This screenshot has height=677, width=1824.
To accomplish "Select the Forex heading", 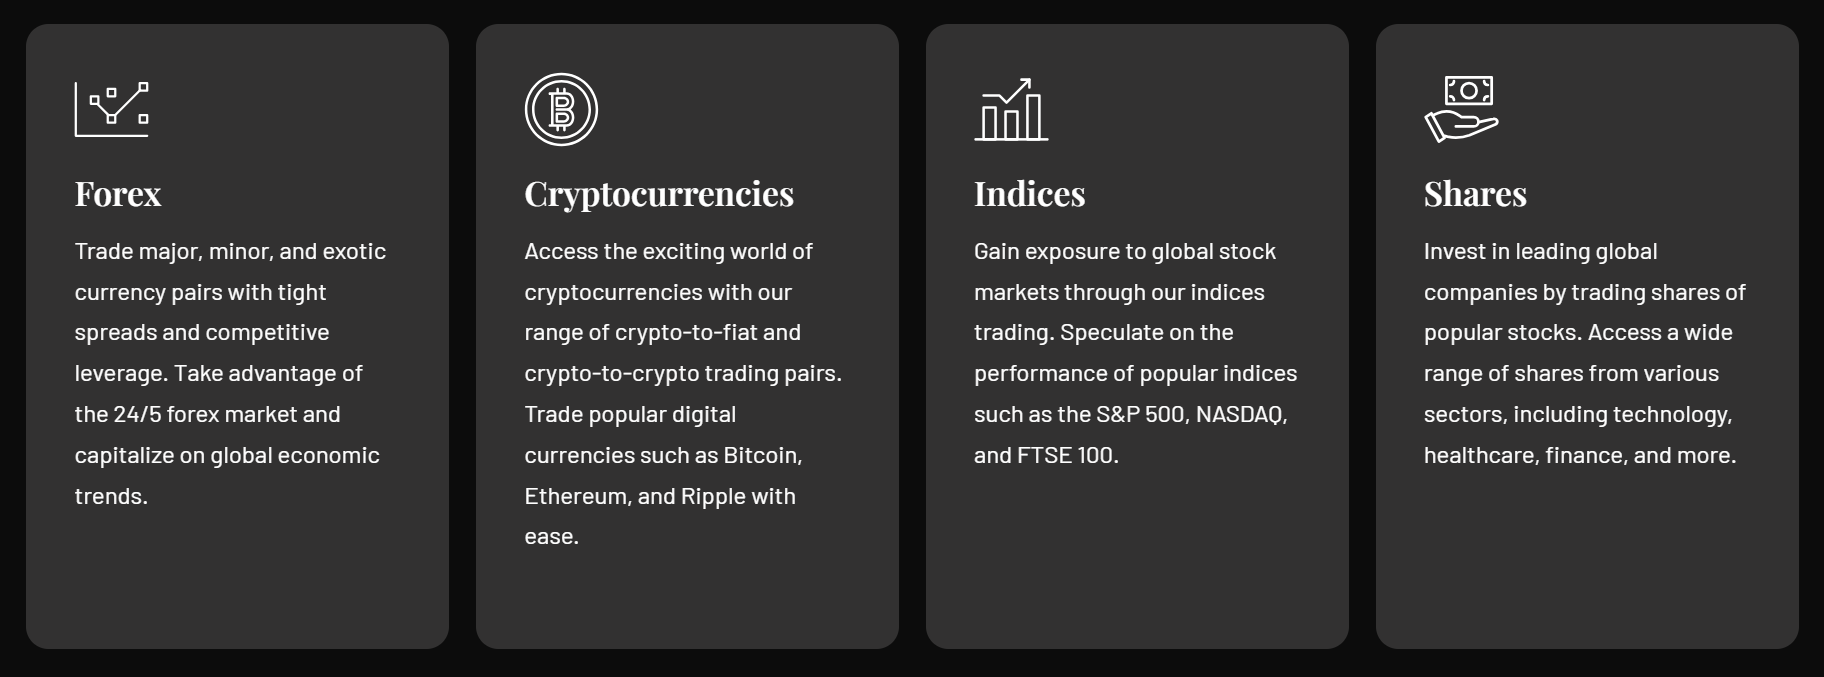I will tap(118, 193).
